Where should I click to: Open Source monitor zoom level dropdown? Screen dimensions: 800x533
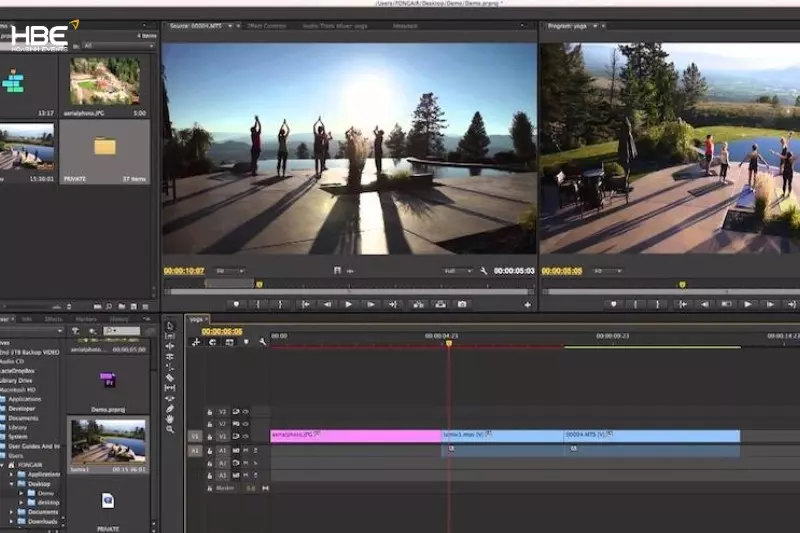tap(230, 271)
